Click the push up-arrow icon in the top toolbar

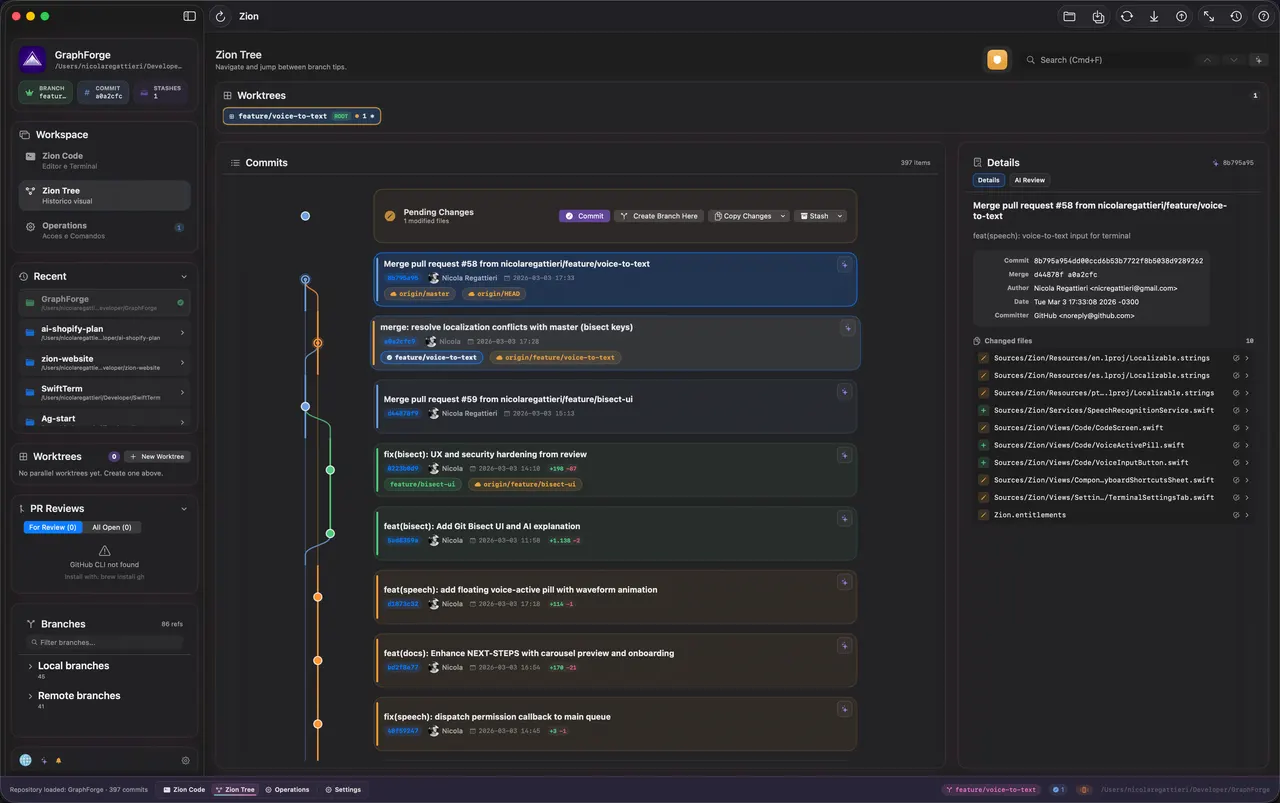pos(1181,16)
